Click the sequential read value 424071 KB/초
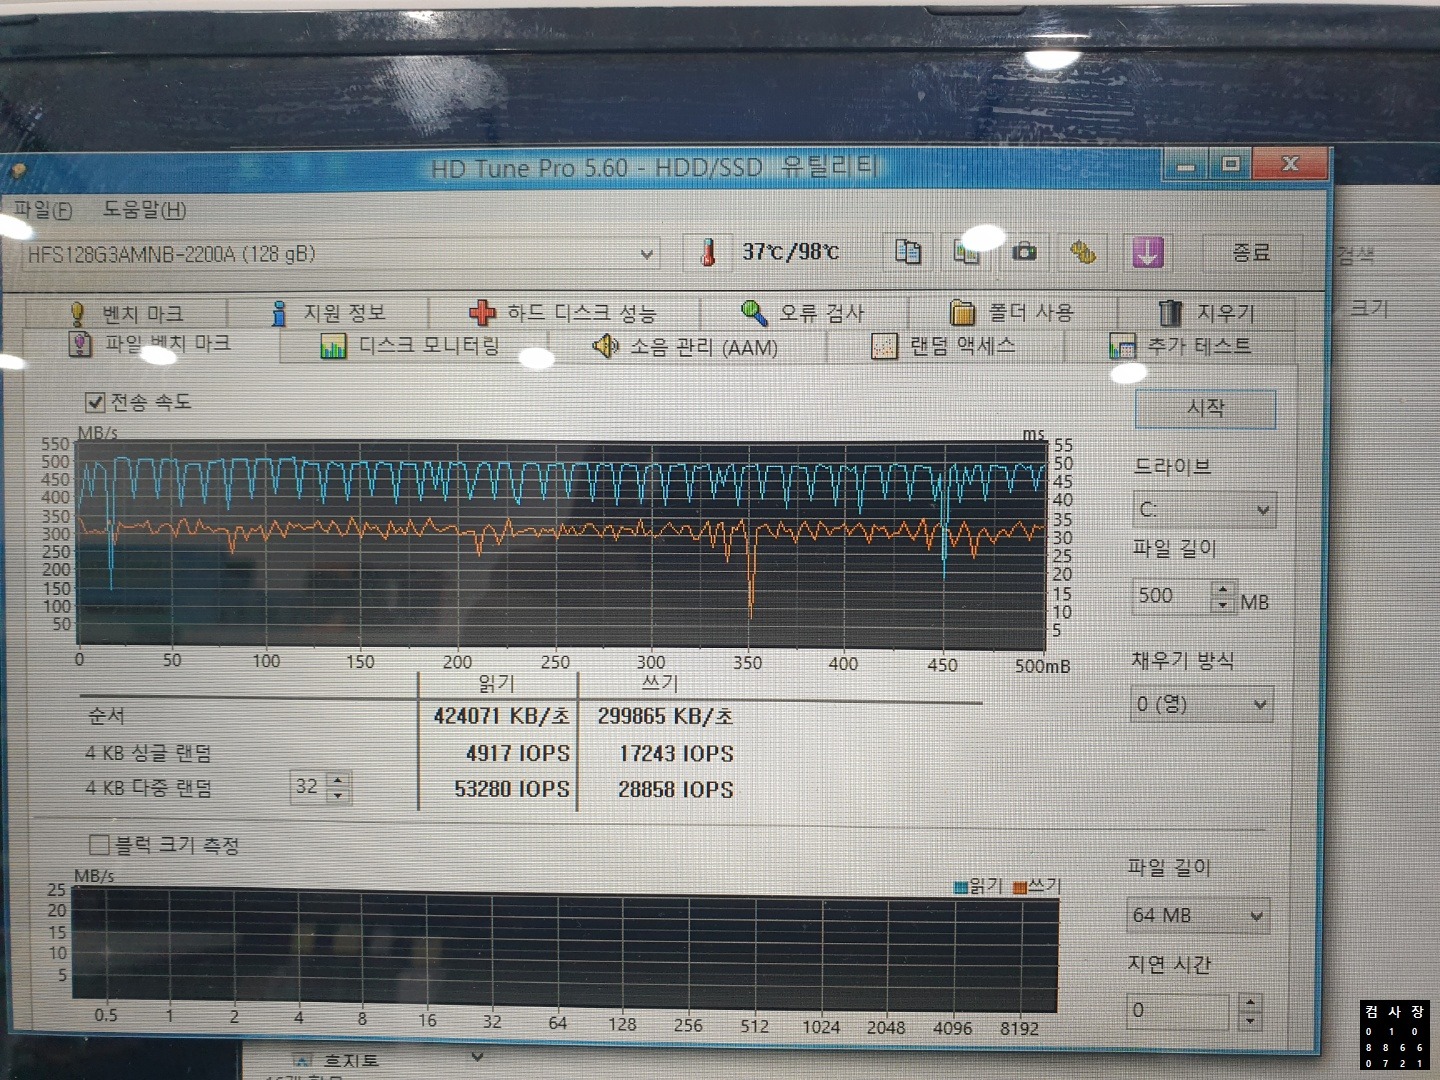 [x=501, y=716]
